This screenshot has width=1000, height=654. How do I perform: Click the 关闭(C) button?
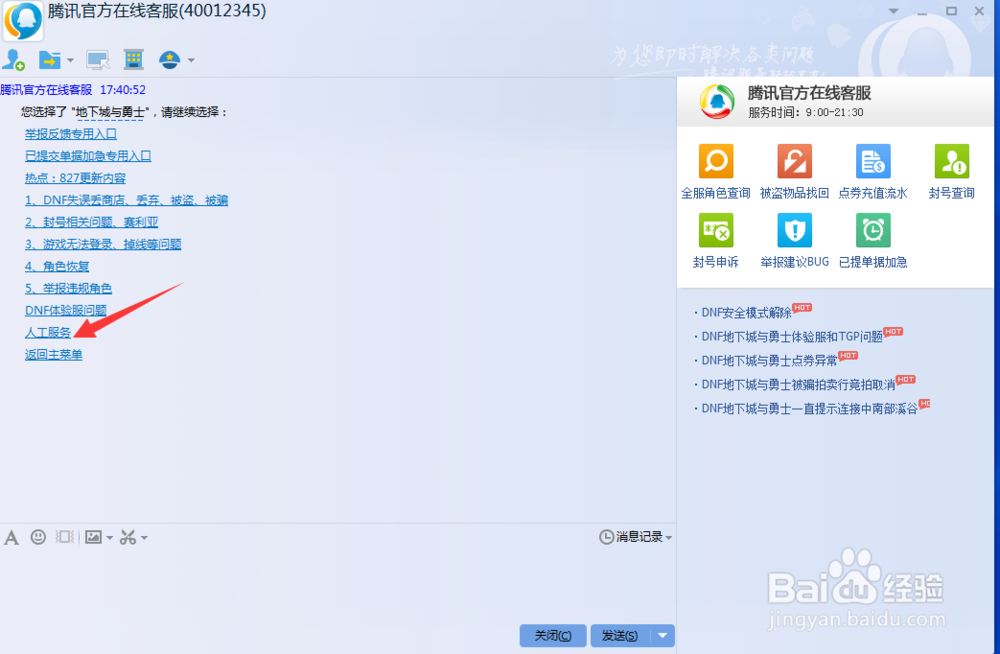click(x=553, y=635)
